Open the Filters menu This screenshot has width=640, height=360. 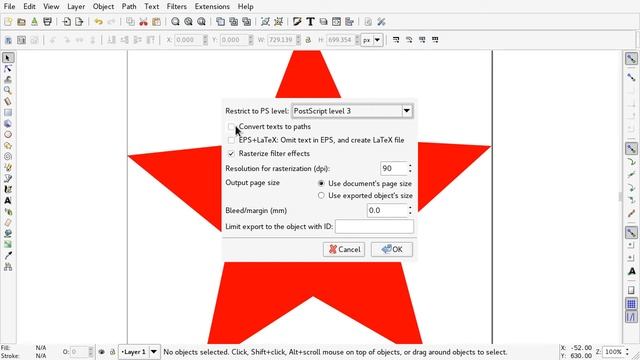pos(176,7)
